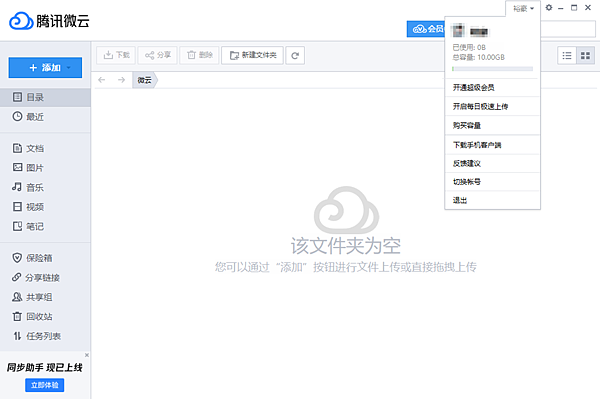The image size is (600, 399).
Task: Open the dropdown arrow on 添加 button
Action: pyautogui.click(x=69, y=68)
